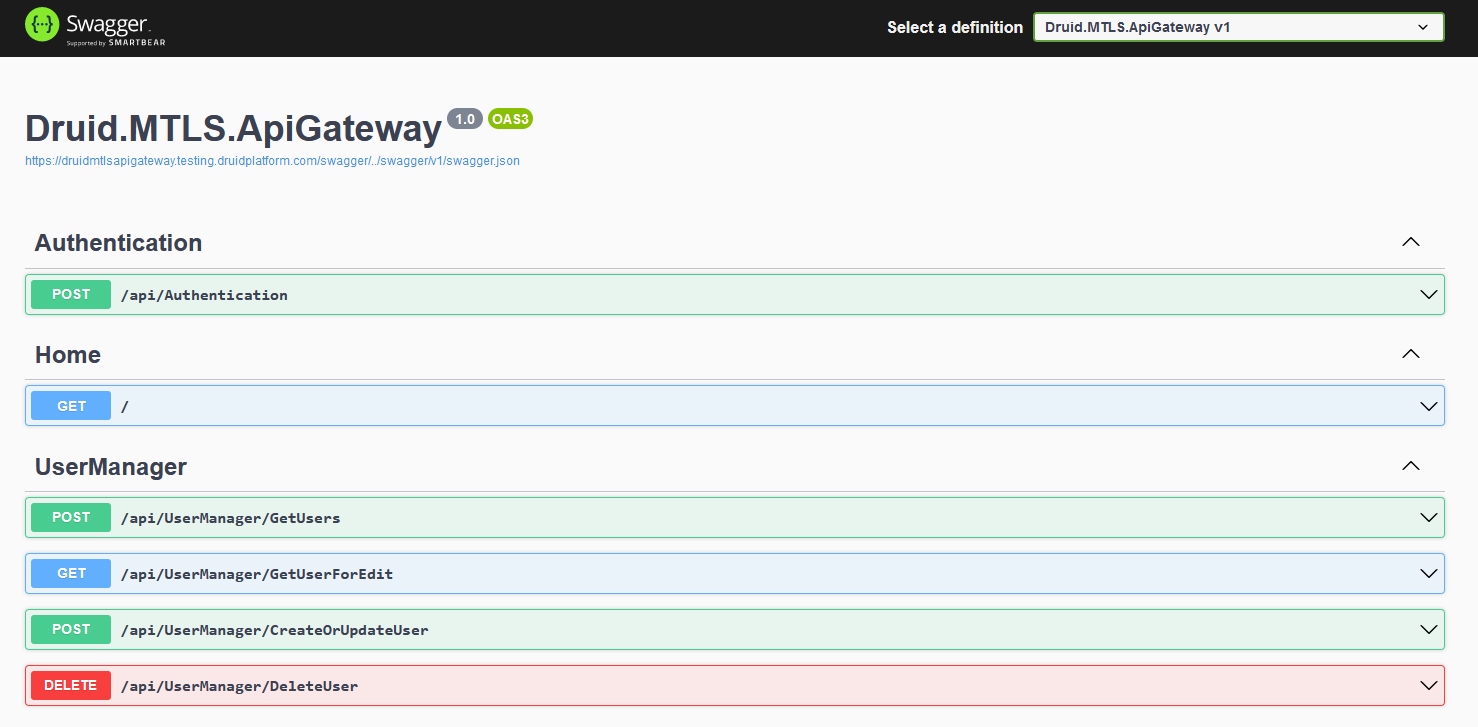Image resolution: width=1478 pixels, height=727 pixels.
Task: Click the GET badge for root path
Action: click(71, 406)
